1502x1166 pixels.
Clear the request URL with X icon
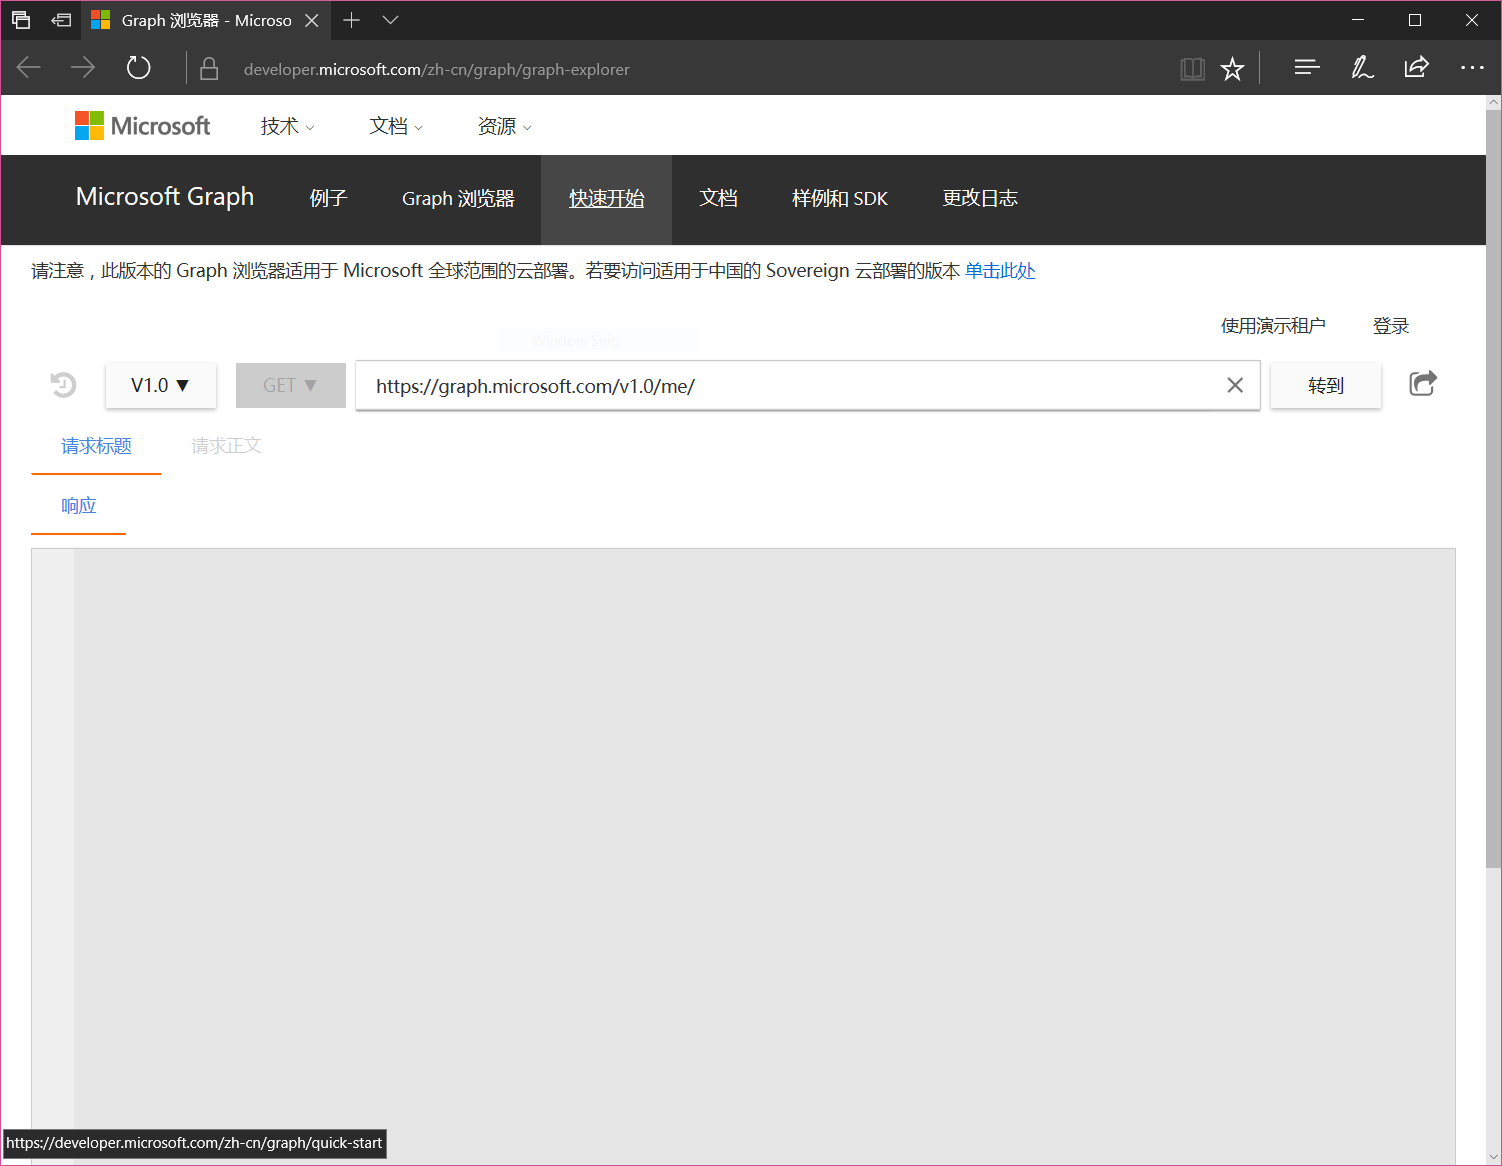[x=1235, y=386]
